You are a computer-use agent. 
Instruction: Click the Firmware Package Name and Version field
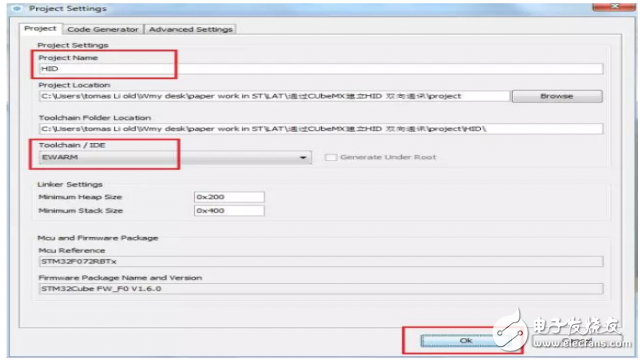321,289
